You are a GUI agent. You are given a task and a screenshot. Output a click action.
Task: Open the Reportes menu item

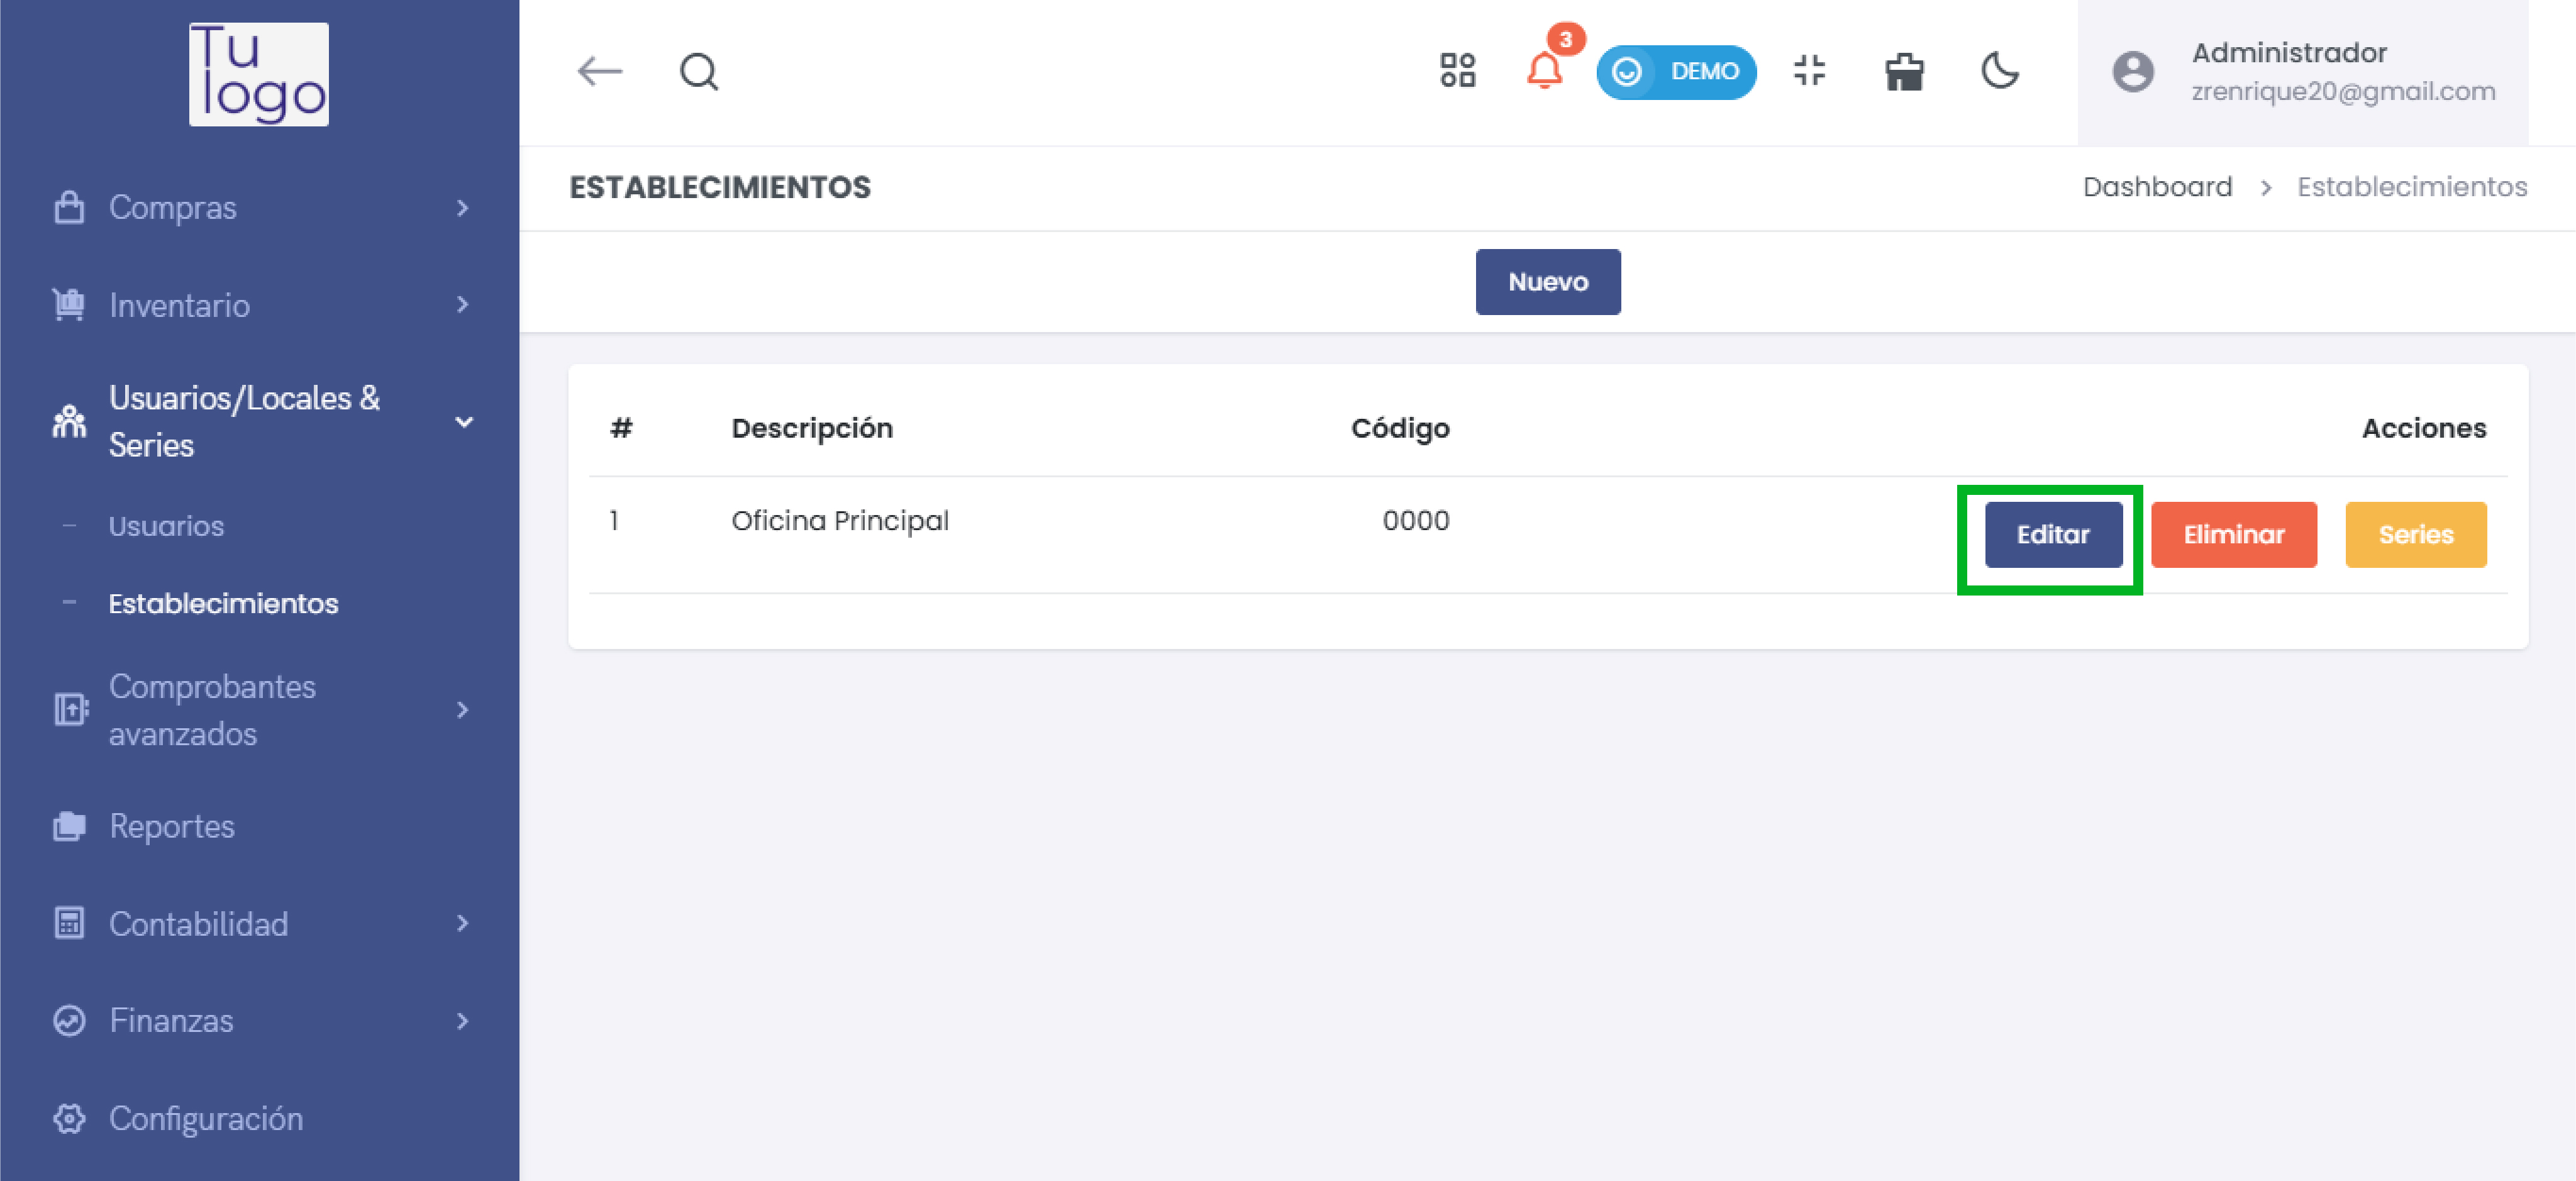pos(172,826)
